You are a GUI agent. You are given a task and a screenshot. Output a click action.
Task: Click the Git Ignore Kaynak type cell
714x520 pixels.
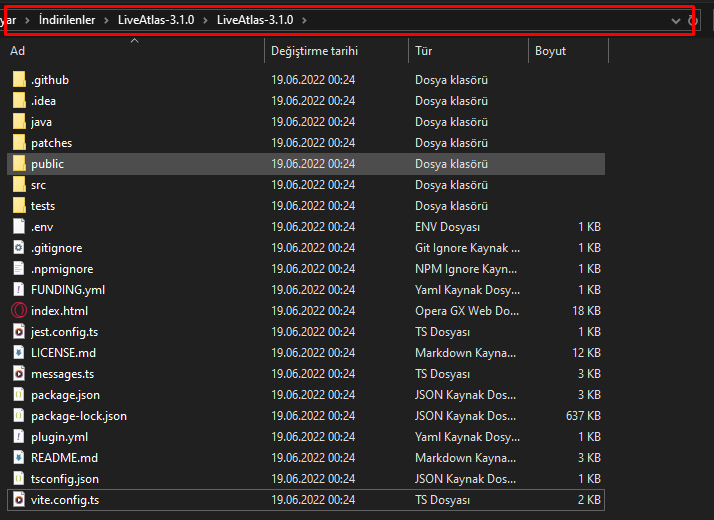pyautogui.click(x=467, y=248)
